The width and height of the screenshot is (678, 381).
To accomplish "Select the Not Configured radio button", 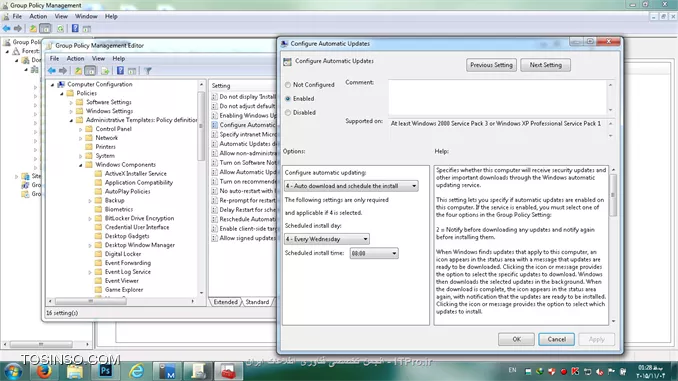I will point(288,85).
